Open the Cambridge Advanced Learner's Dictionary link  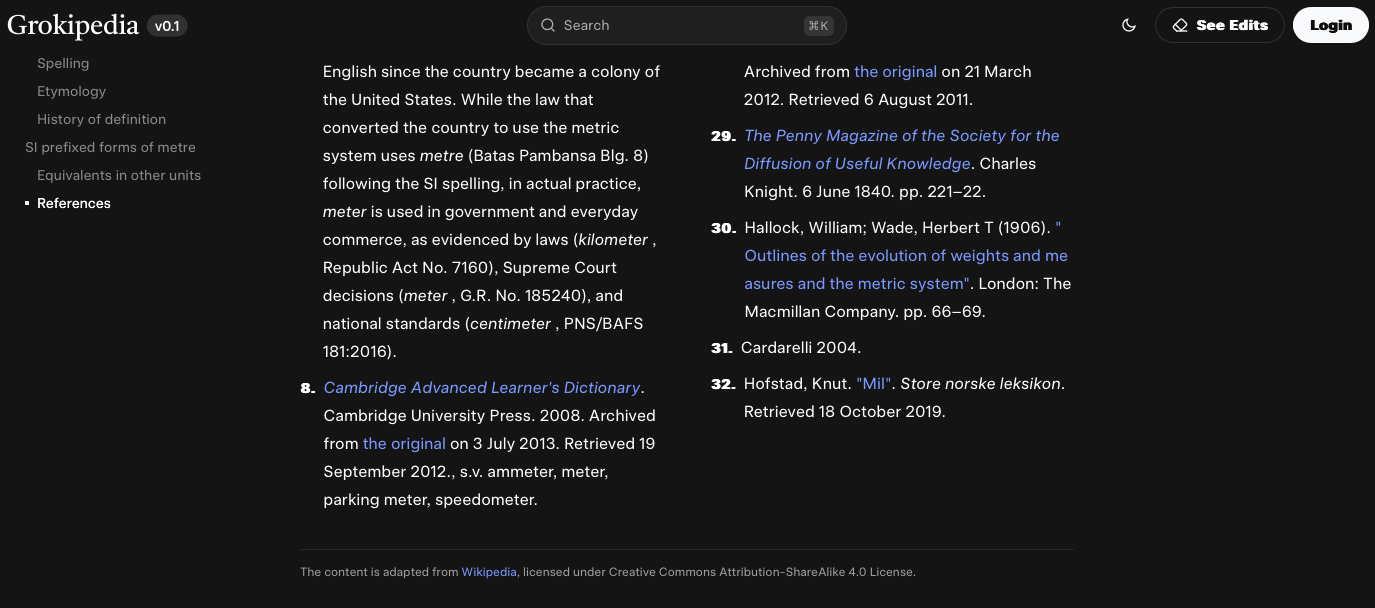click(482, 387)
